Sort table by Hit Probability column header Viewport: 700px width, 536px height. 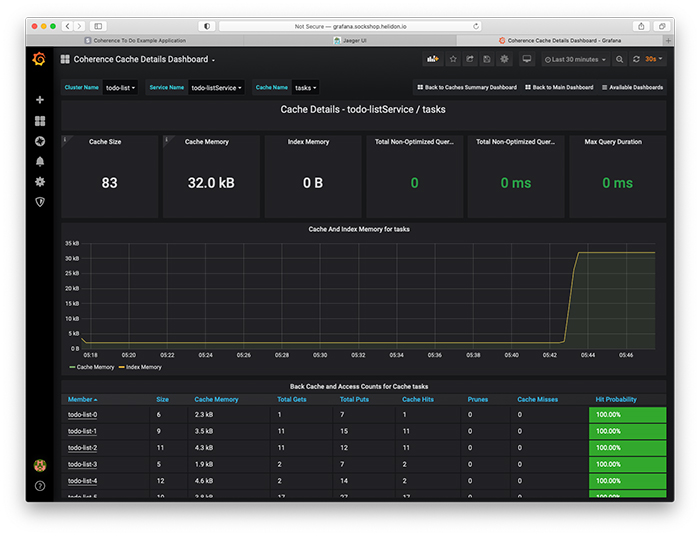pyautogui.click(x=616, y=399)
